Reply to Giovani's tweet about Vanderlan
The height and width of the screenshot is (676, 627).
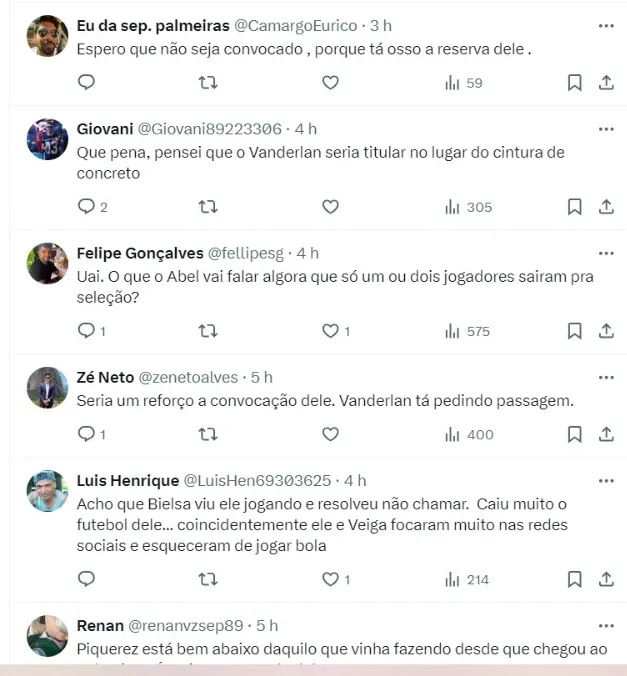(x=87, y=207)
